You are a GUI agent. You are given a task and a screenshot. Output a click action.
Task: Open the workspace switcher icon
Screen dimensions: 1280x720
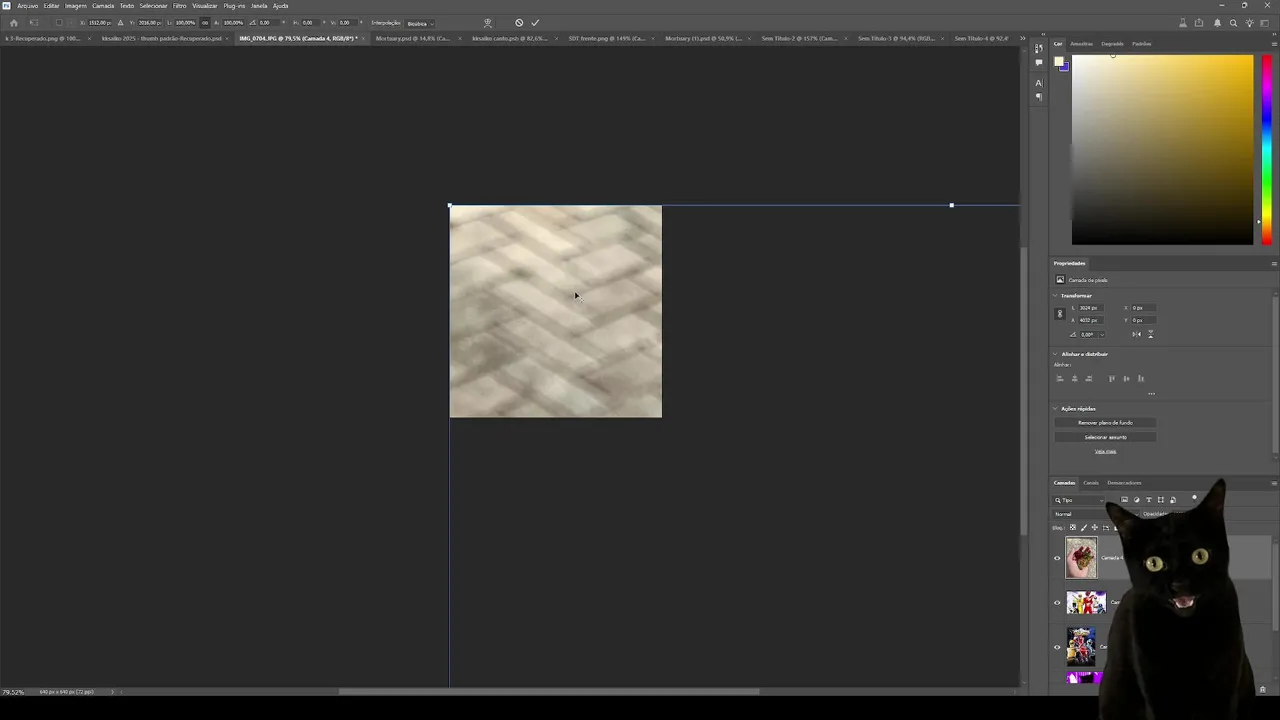tap(1266, 23)
